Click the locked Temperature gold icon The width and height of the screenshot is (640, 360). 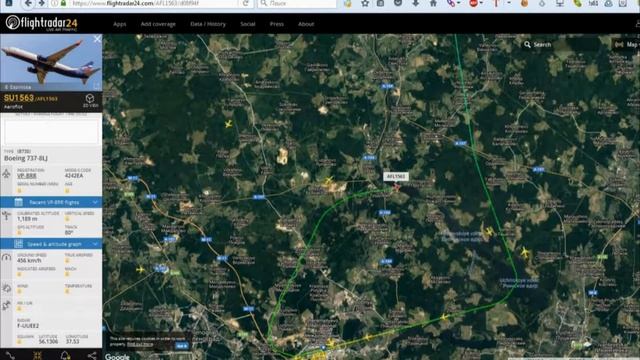67,291
